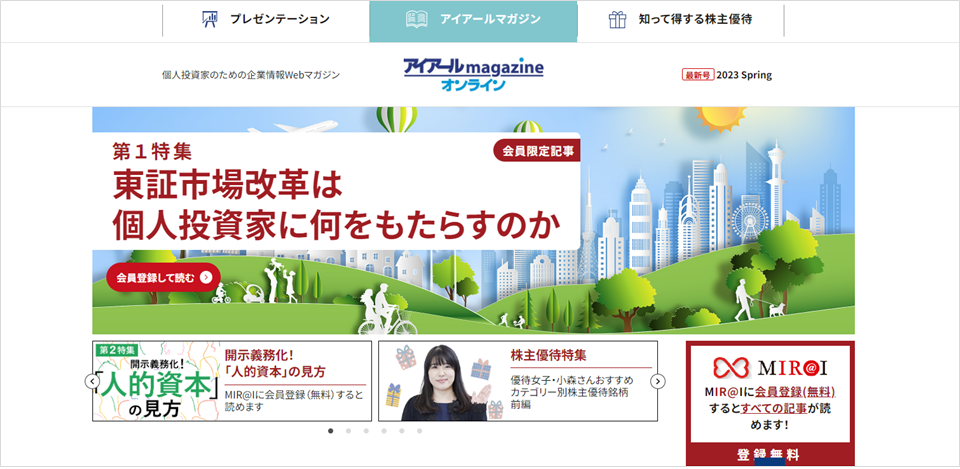
Task: Select the sixth carousel pagination dot
Action: pyautogui.click(x=419, y=431)
